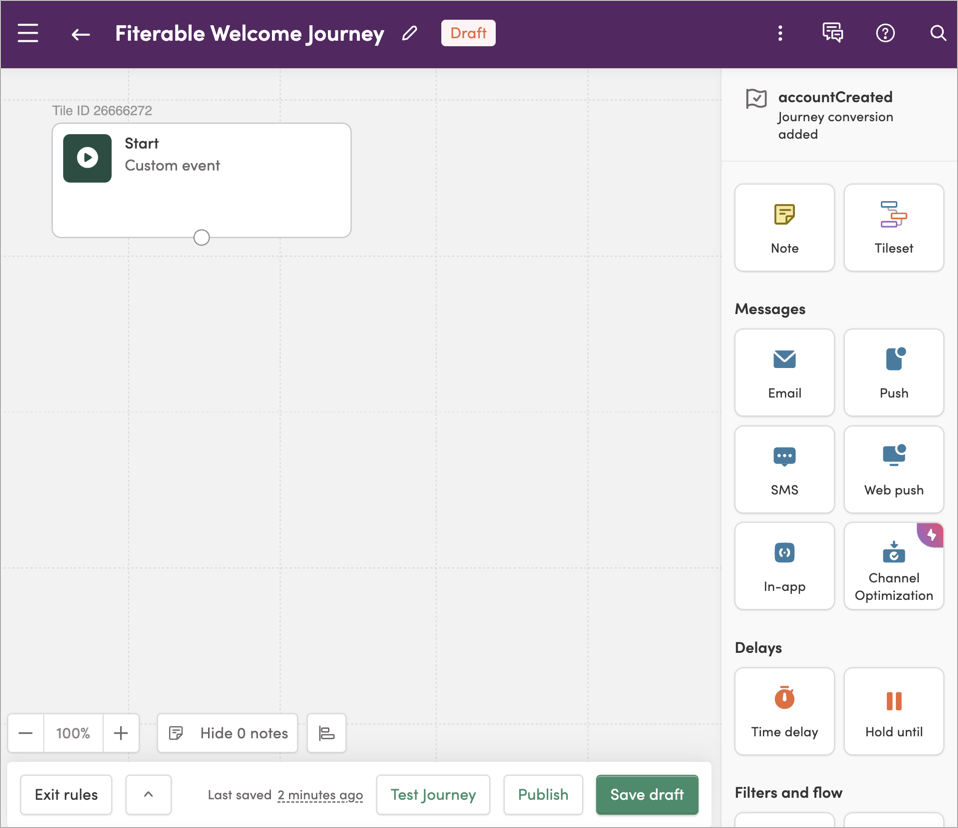The width and height of the screenshot is (958, 828).
Task: Click the 100% zoom level value
Action: (x=73, y=733)
